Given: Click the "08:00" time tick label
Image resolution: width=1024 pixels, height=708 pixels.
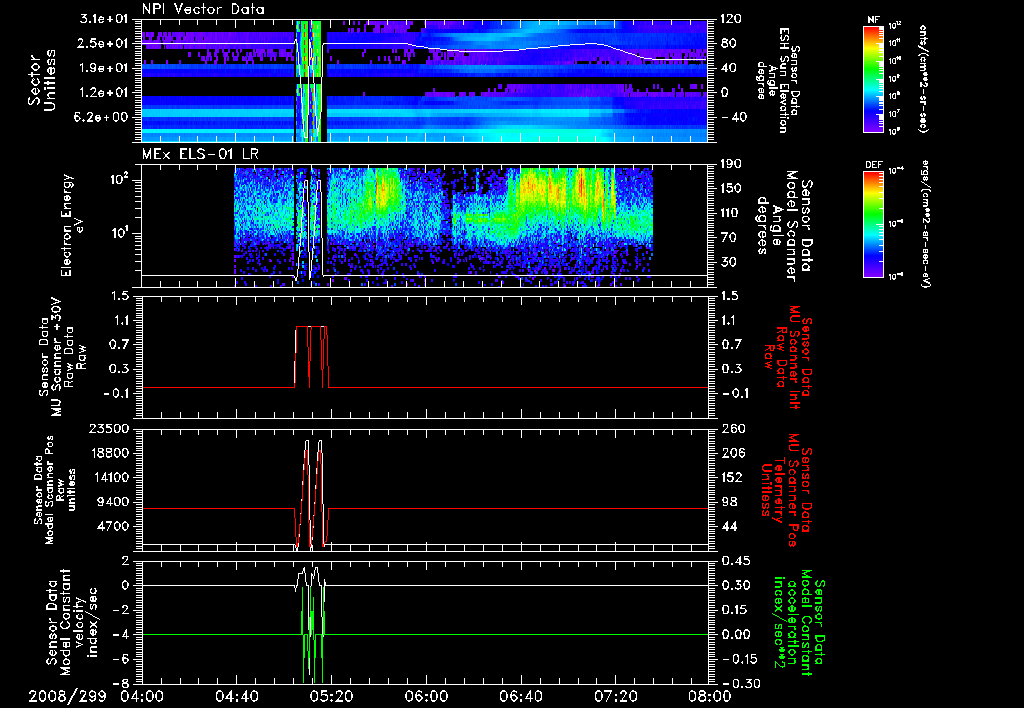Looking at the screenshot, I should tap(710, 696).
